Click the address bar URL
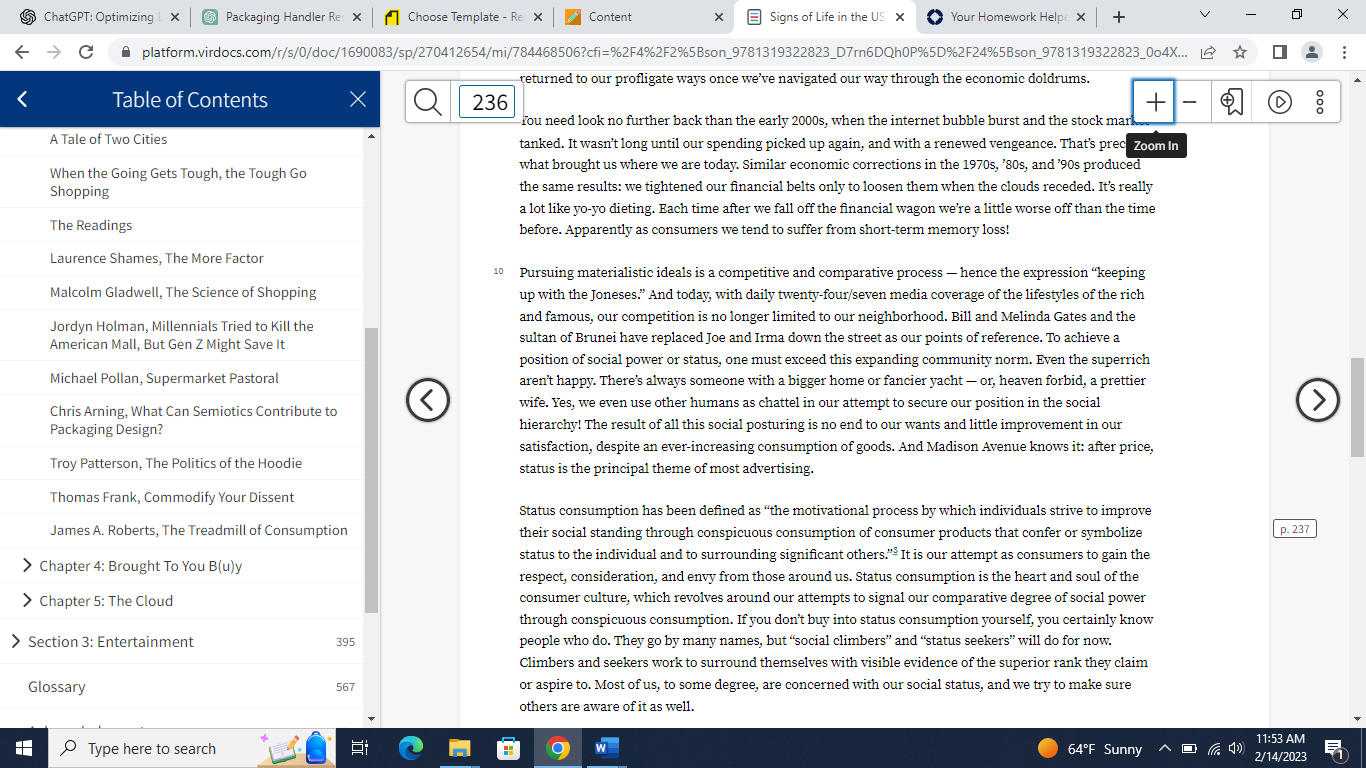This screenshot has width=1366, height=768. [665, 52]
